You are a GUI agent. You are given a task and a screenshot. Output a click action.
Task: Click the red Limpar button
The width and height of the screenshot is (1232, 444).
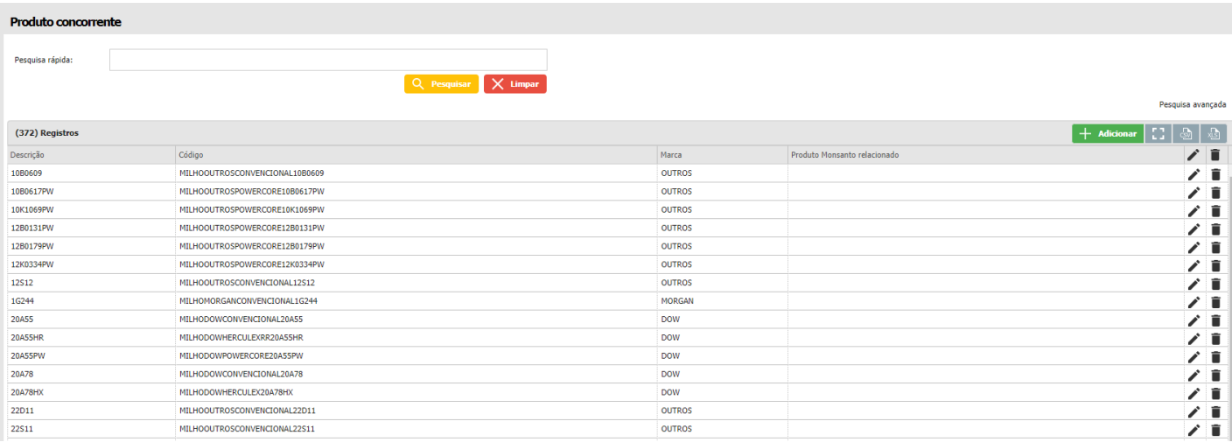(x=515, y=85)
